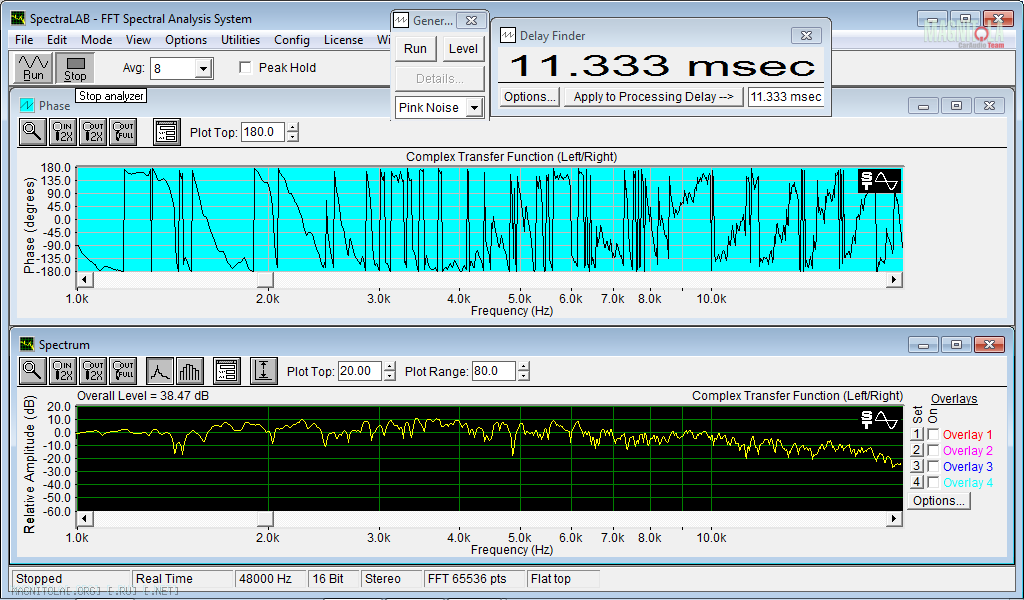Image resolution: width=1024 pixels, height=600 pixels.
Task: Click the Set 2 overlay button
Action: pos(917,450)
